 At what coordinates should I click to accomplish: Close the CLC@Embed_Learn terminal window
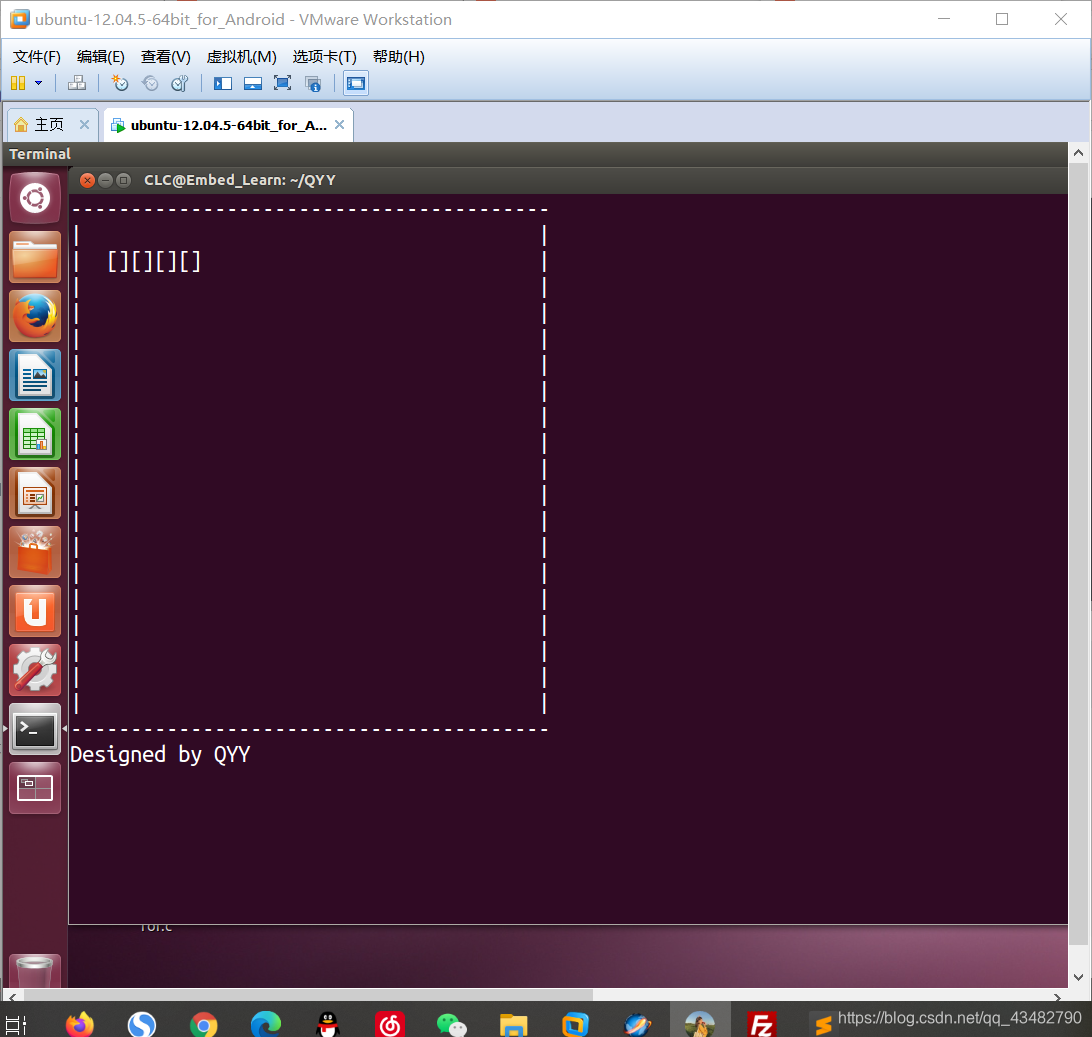87,180
